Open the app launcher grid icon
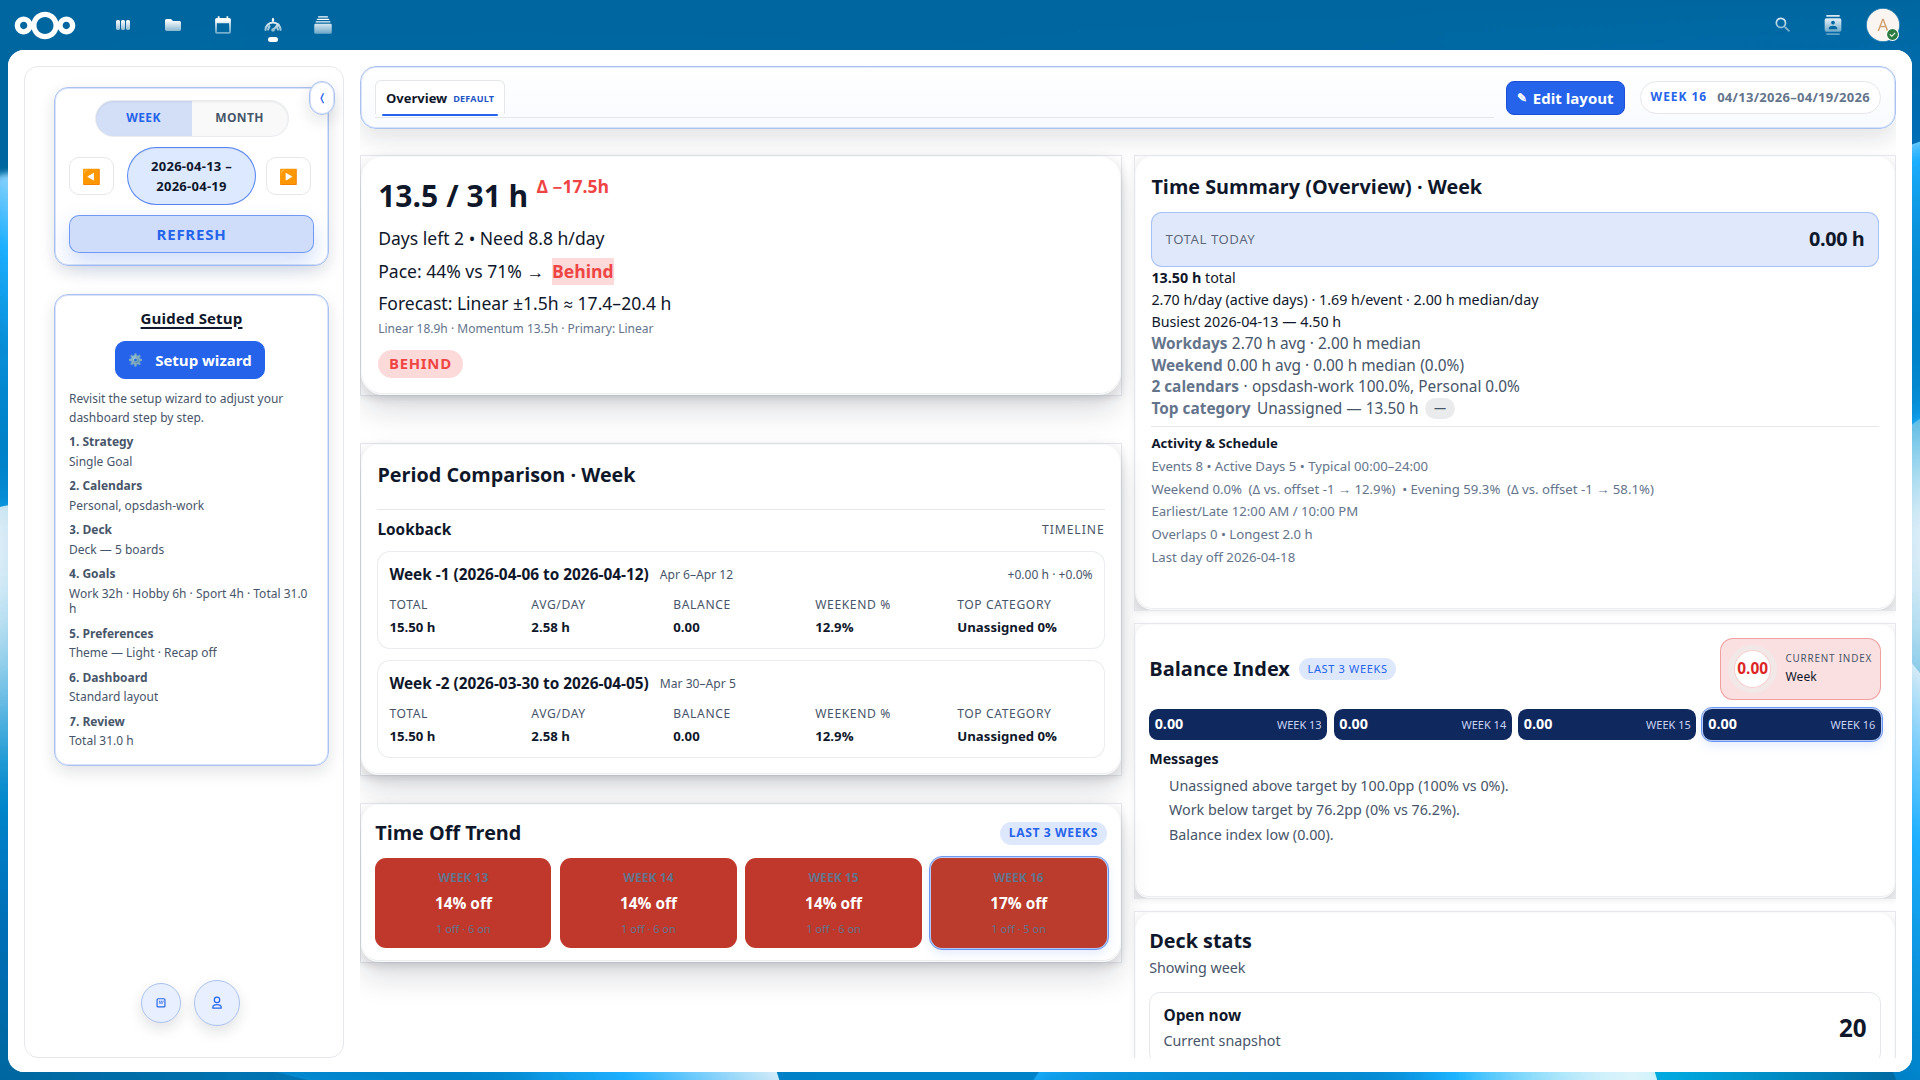The image size is (1920, 1080). [122, 25]
